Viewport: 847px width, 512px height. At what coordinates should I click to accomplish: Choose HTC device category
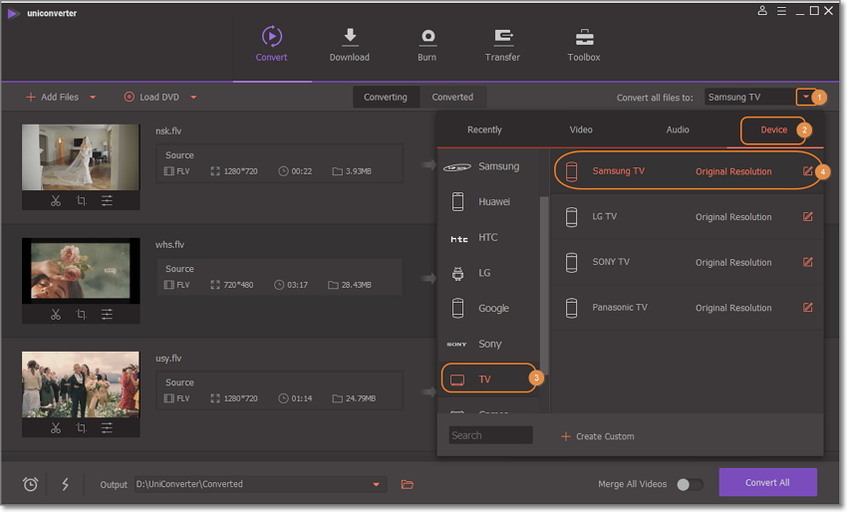coord(488,237)
